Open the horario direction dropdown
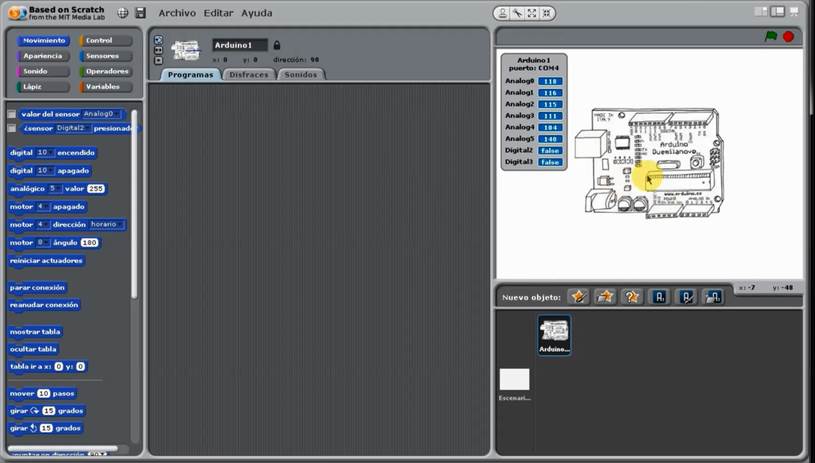Viewport: 815px width, 463px height. pos(107,224)
